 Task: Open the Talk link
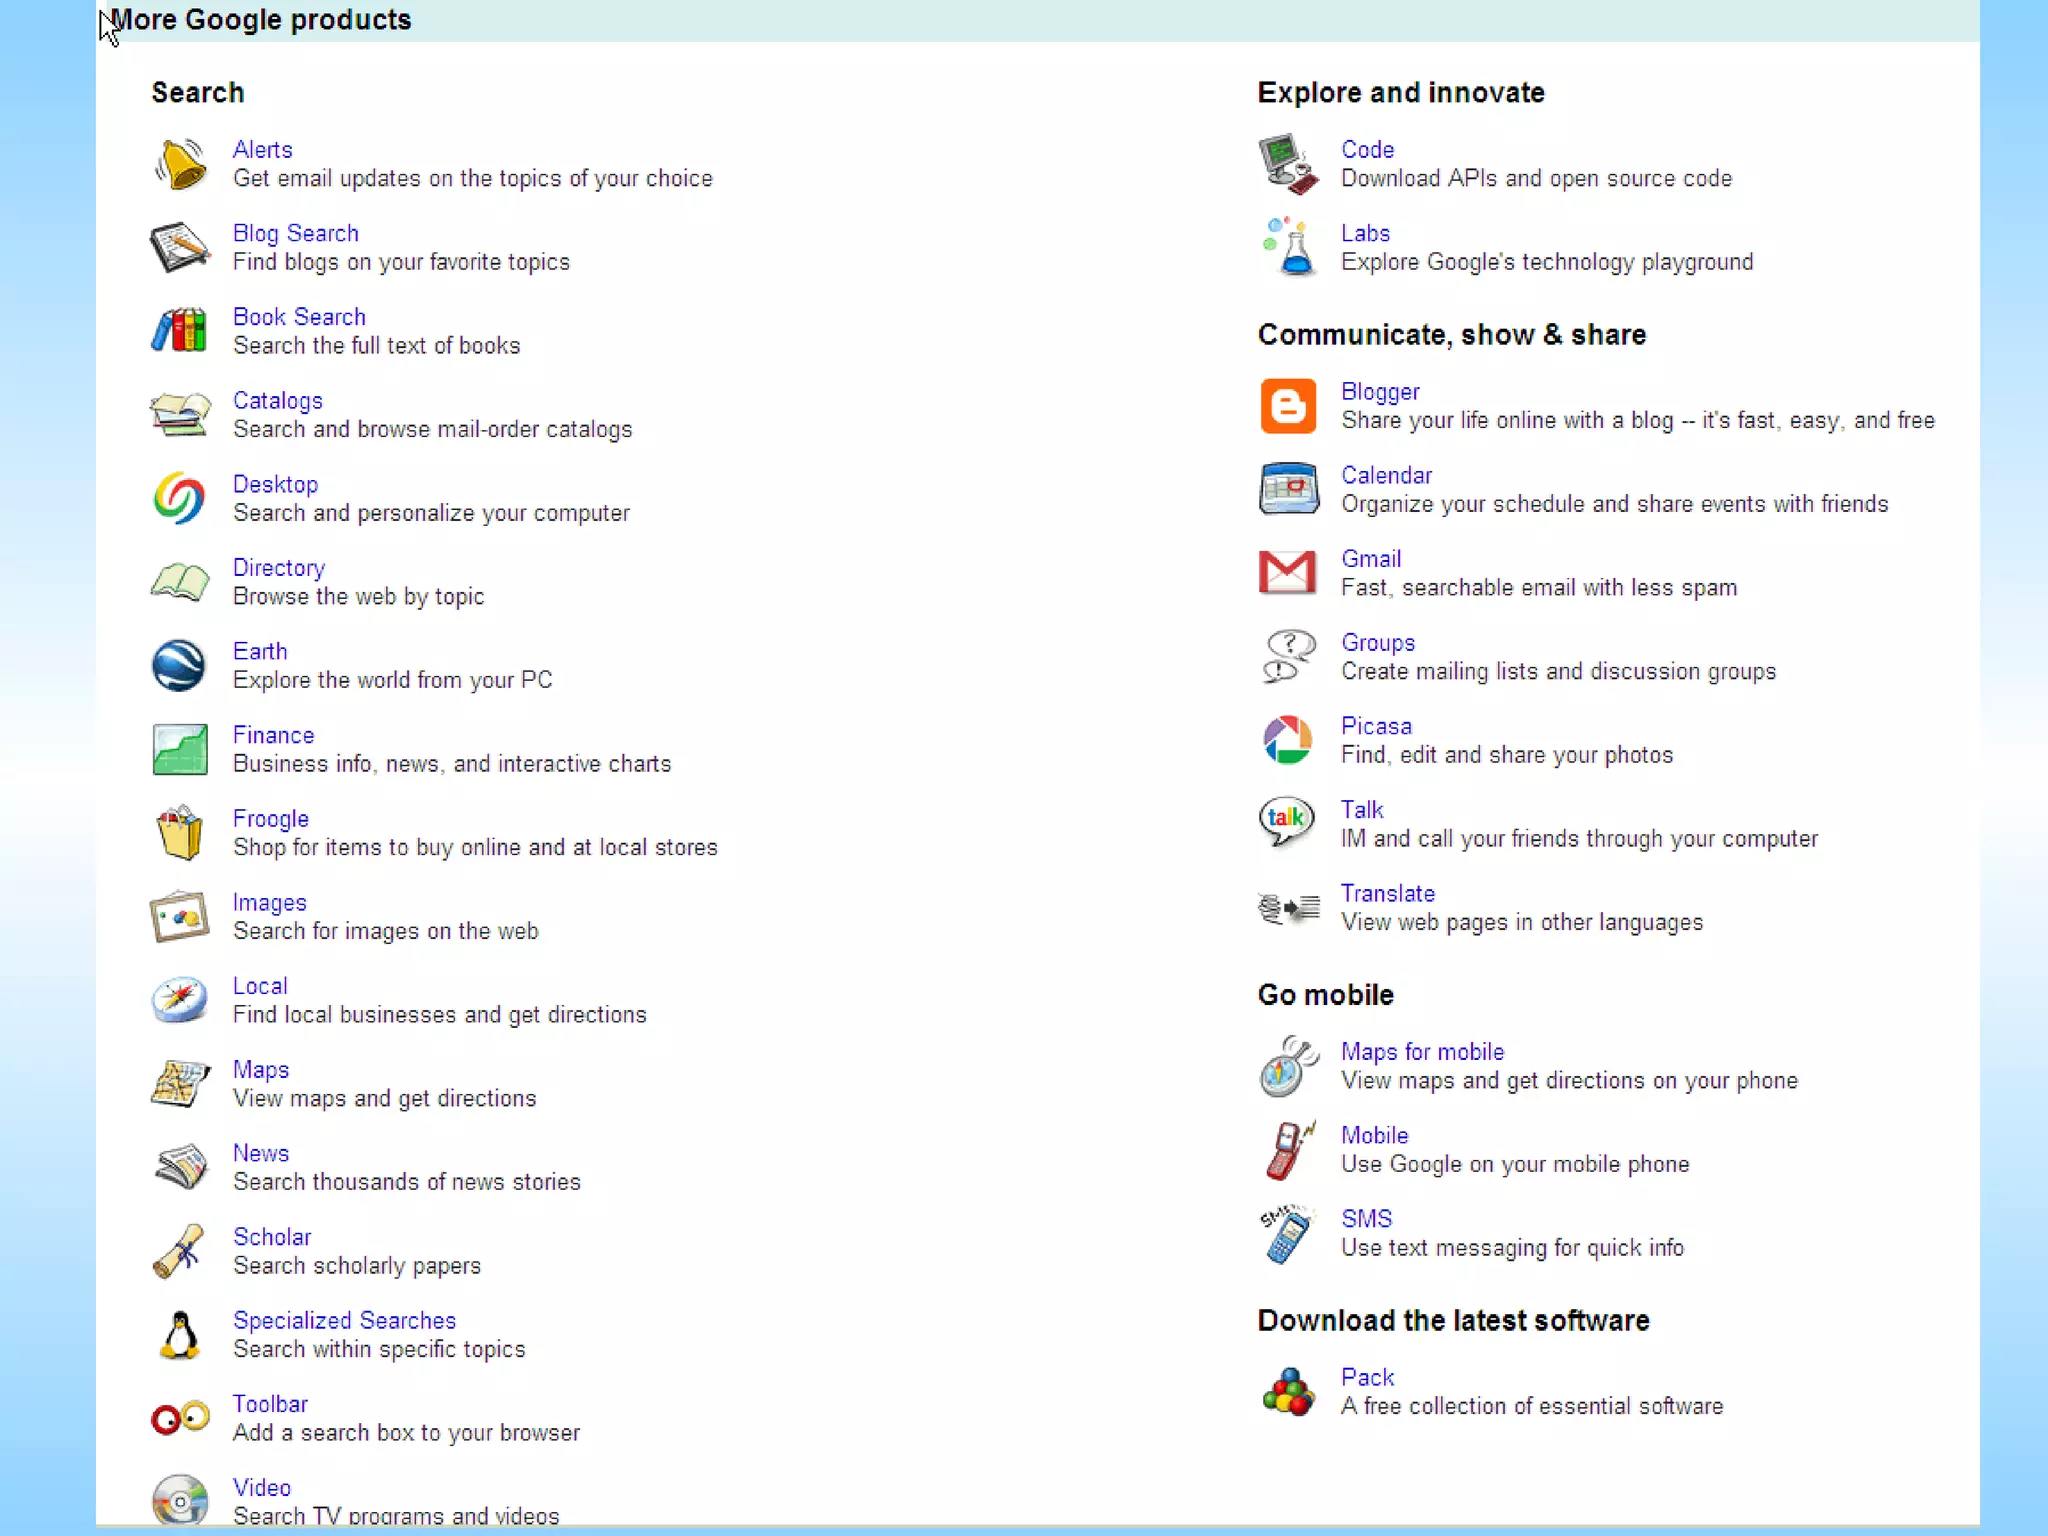[x=1362, y=811]
